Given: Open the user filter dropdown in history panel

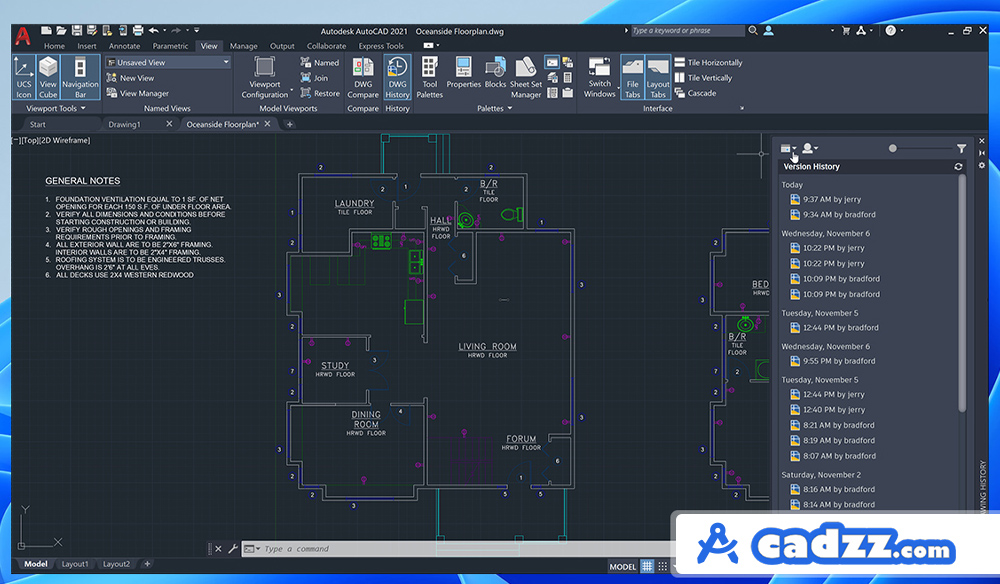Looking at the screenshot, I should click(x=810, y=149).
